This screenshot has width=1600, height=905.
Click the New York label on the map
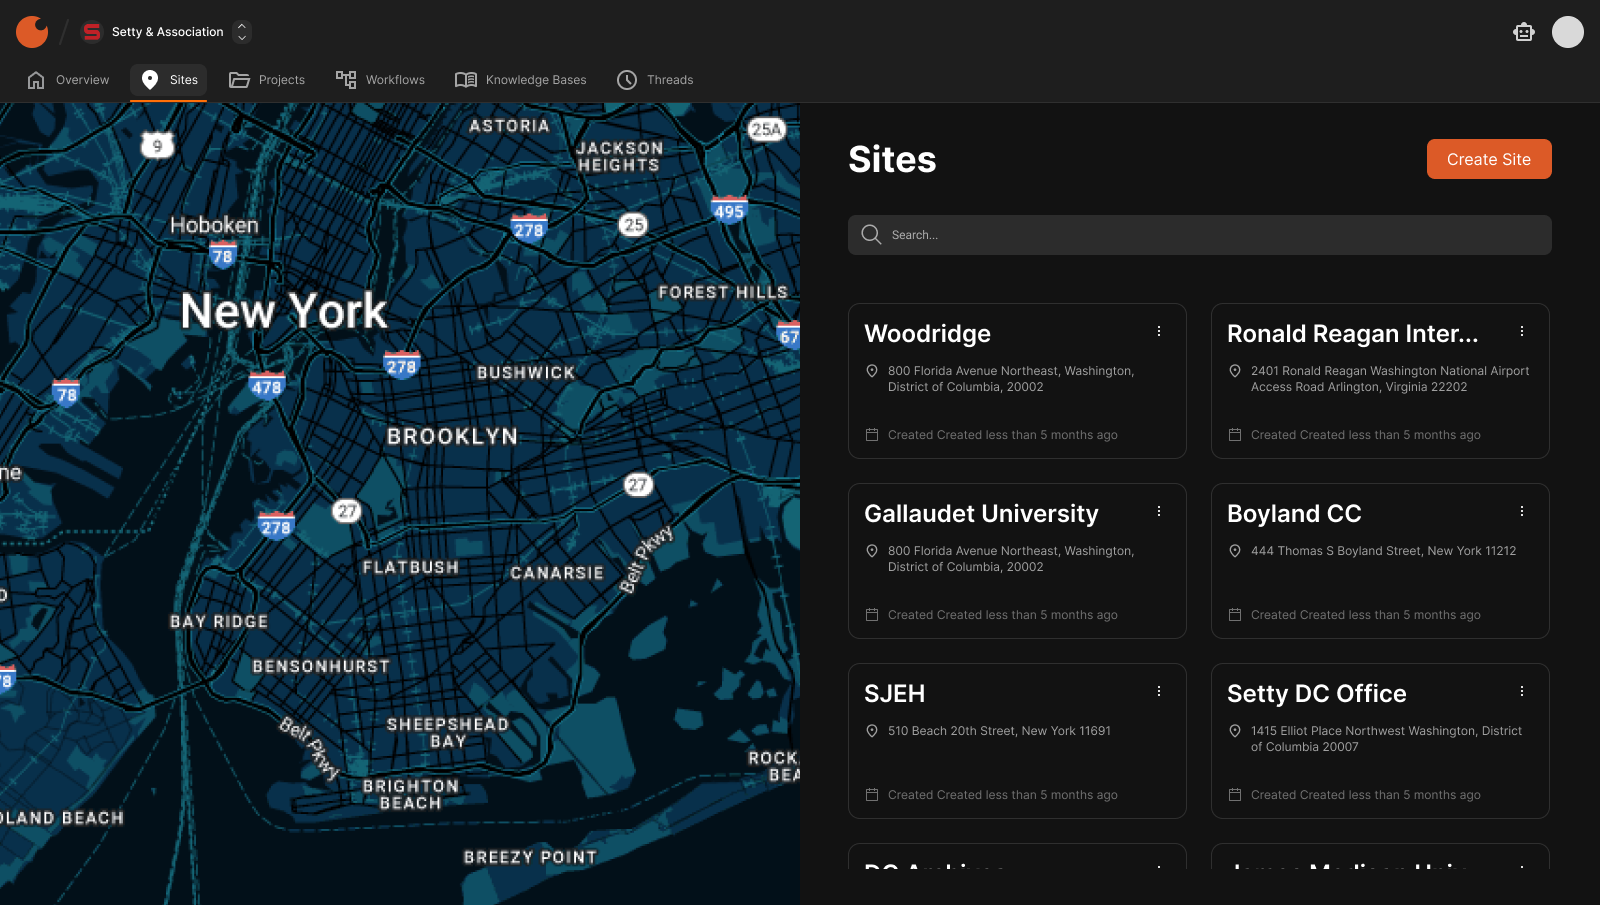(x=284, y=311)
